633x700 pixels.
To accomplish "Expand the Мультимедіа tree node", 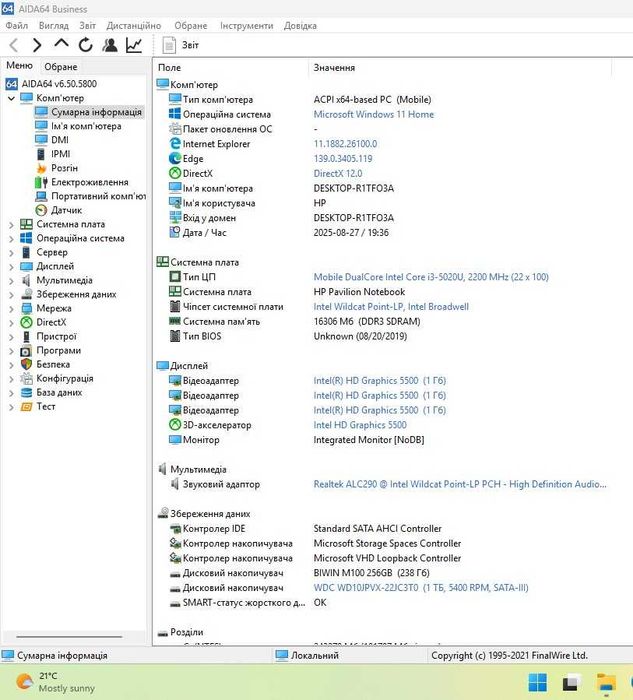I will click(x=11, y=281).
